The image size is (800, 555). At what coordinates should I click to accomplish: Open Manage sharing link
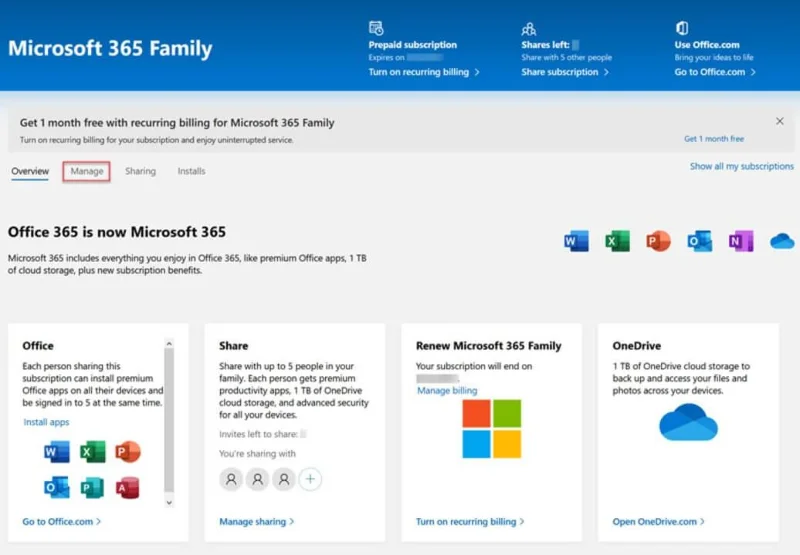(x=257, y=521)
